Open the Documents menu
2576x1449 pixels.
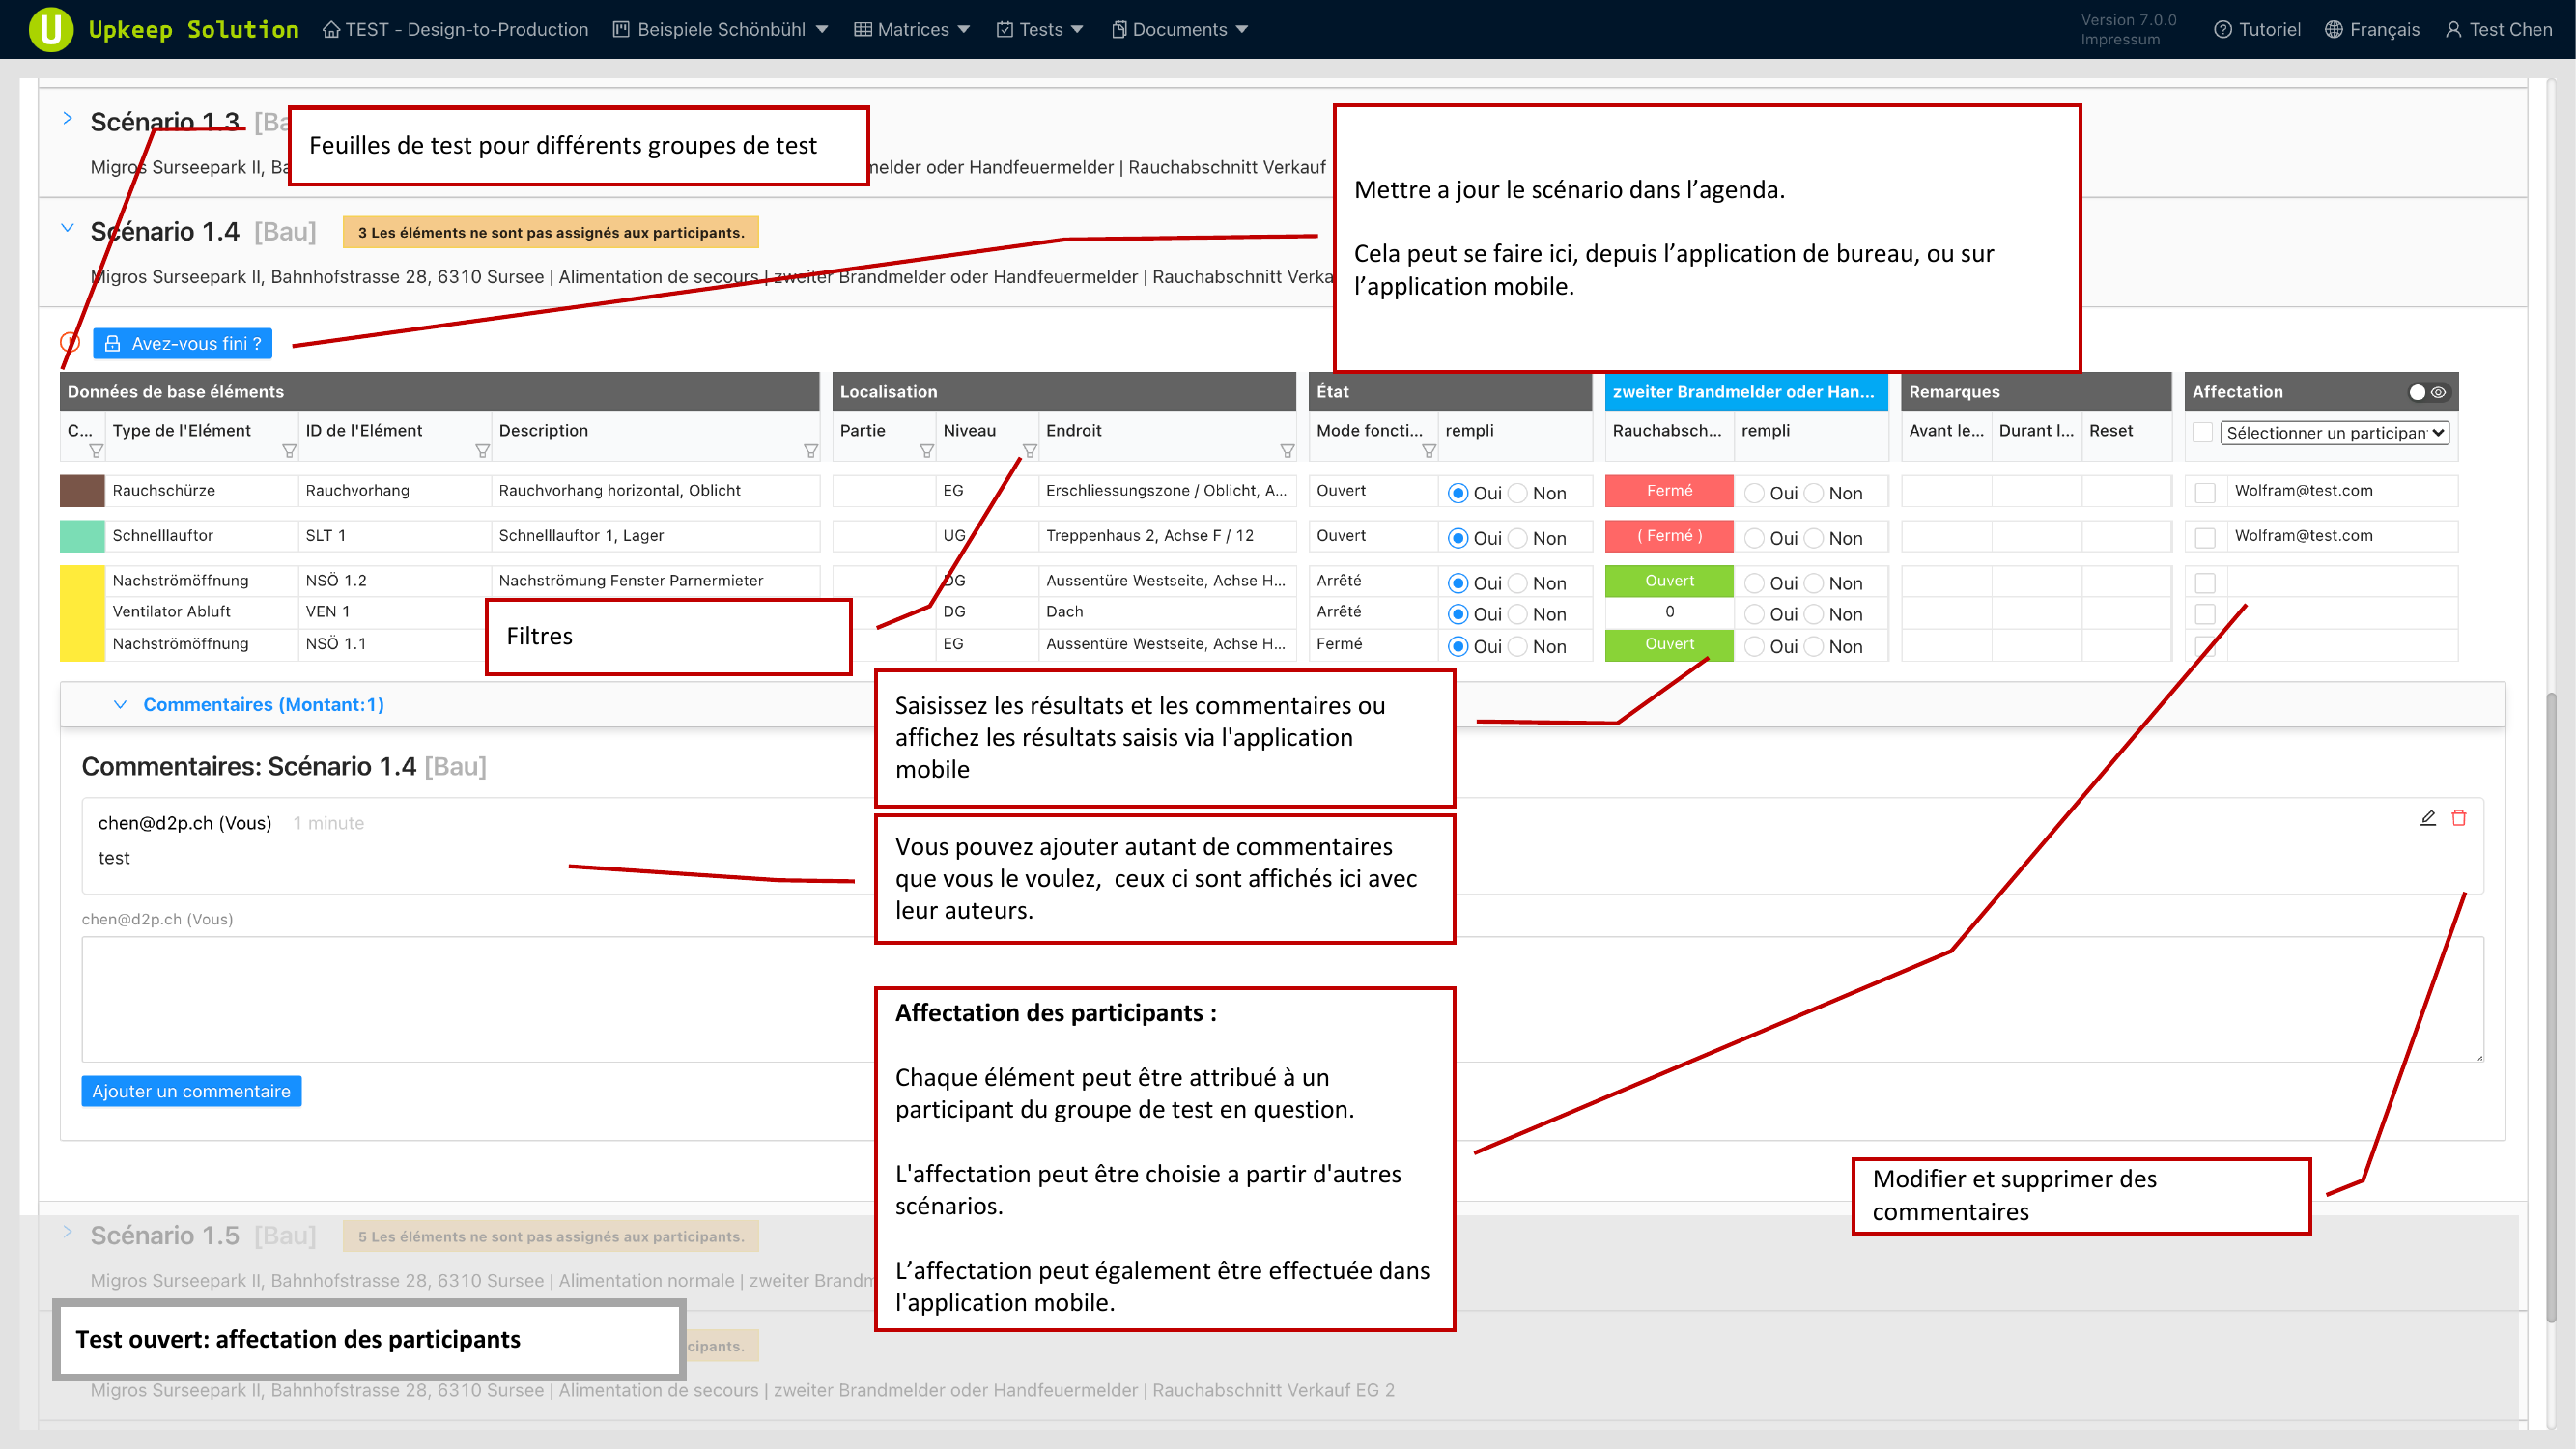point(1179,29)
